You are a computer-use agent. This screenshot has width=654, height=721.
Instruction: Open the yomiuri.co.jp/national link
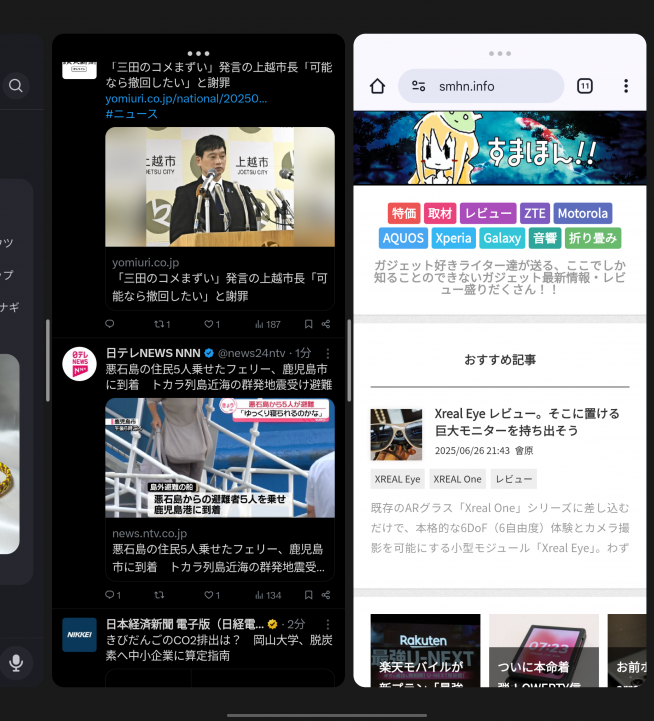[x=186, y=98]
